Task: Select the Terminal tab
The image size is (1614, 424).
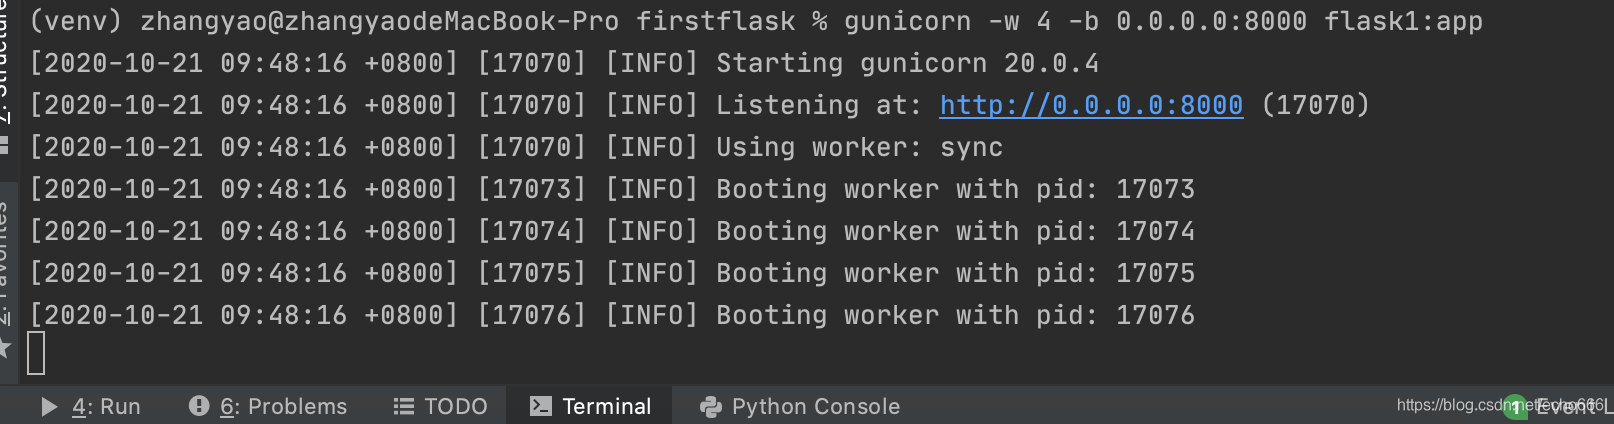Action: point(590,406)
